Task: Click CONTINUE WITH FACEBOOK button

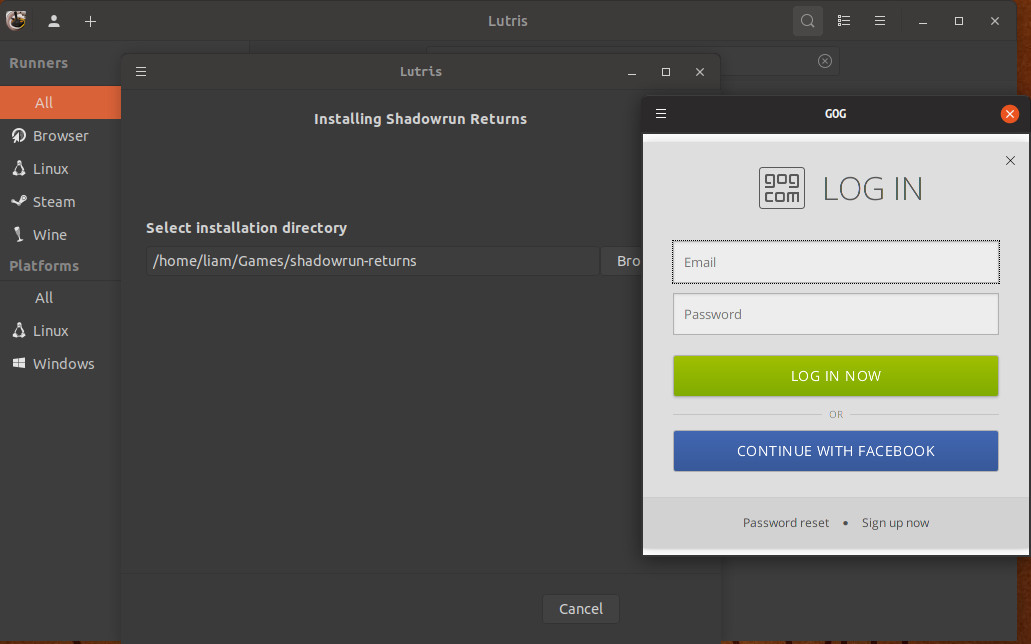Action: [x=836, y=451]
